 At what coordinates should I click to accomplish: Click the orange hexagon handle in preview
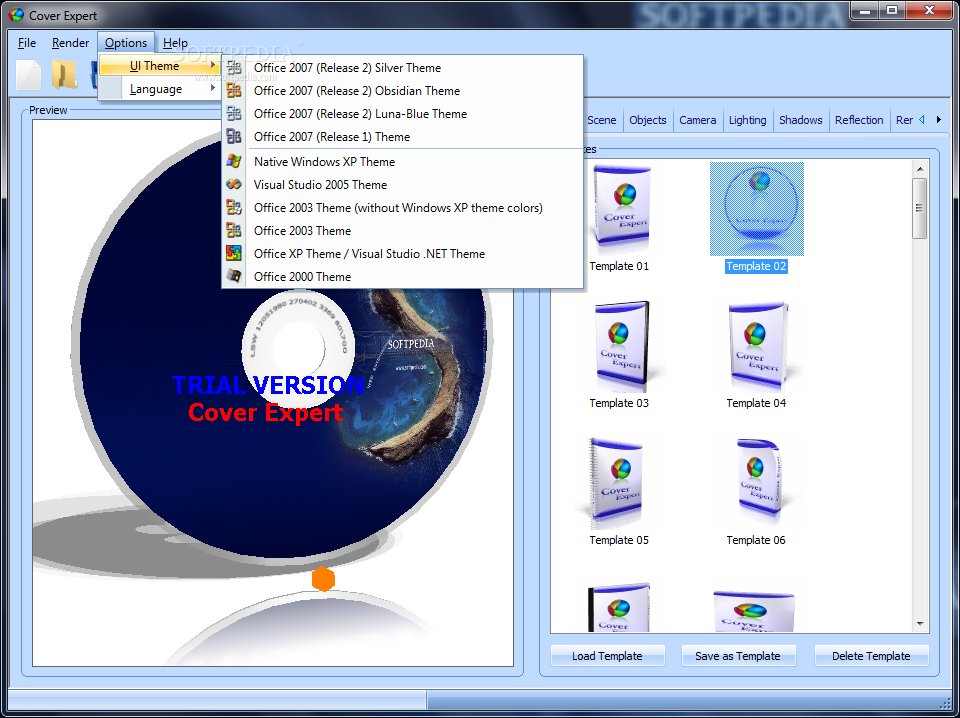(323, 579)
